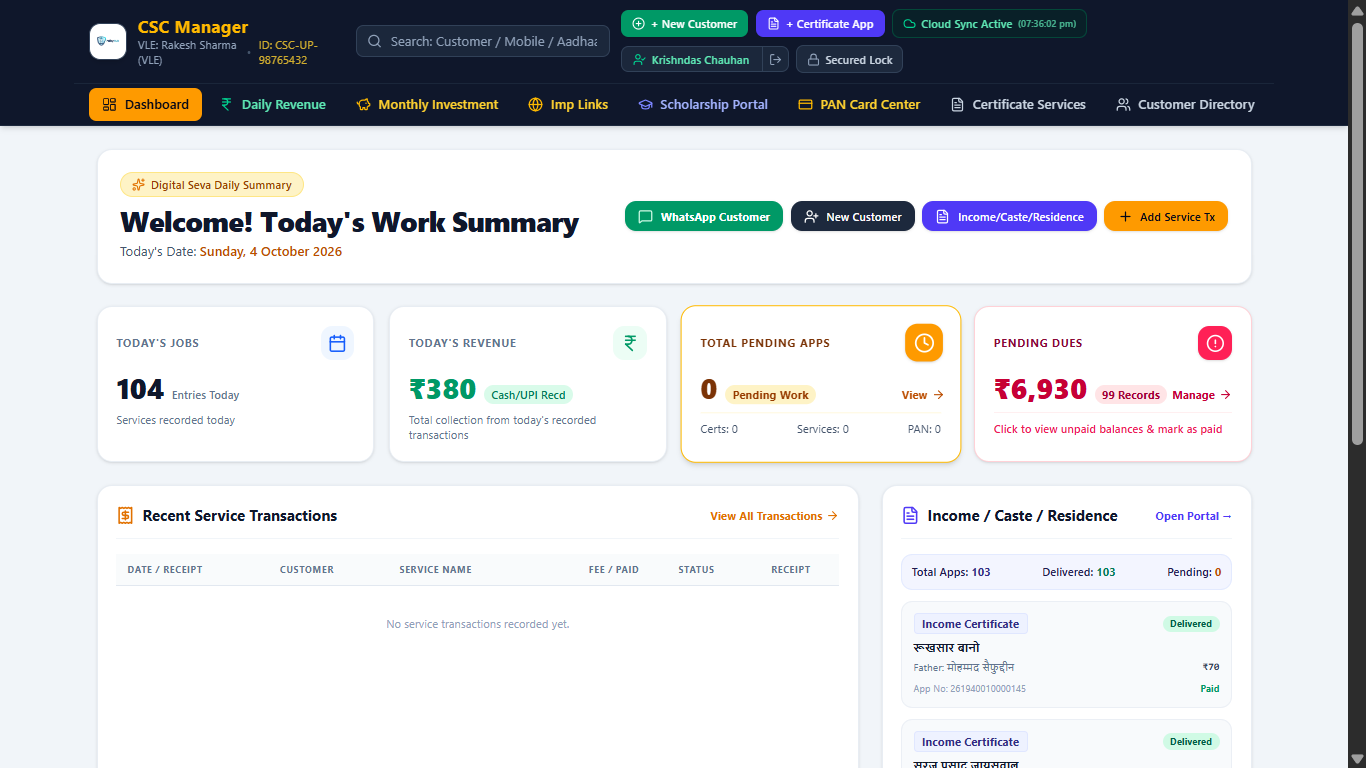This screenshot has height=768, width=1366.
Task: Open PAN Card Center tab
Action: tap(859, 104)
